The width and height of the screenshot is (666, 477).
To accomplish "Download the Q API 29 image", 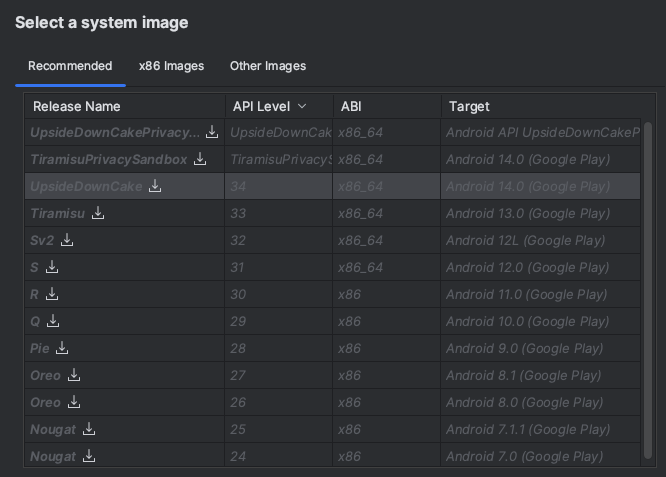I will click(53, 321).
